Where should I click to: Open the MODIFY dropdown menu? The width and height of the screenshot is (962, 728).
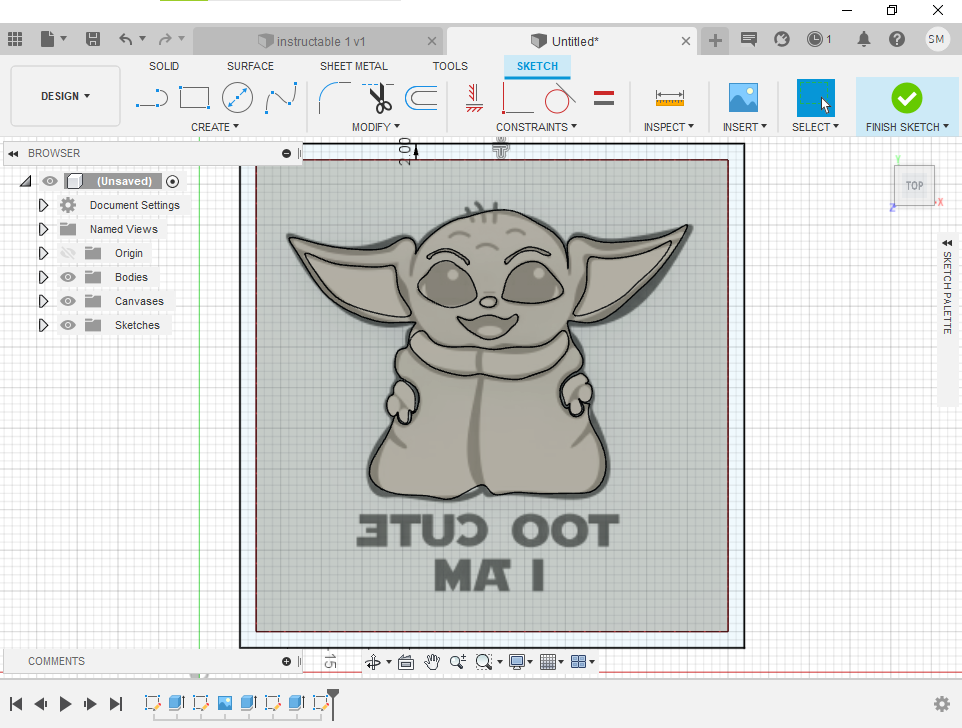(x=375, y=127)
